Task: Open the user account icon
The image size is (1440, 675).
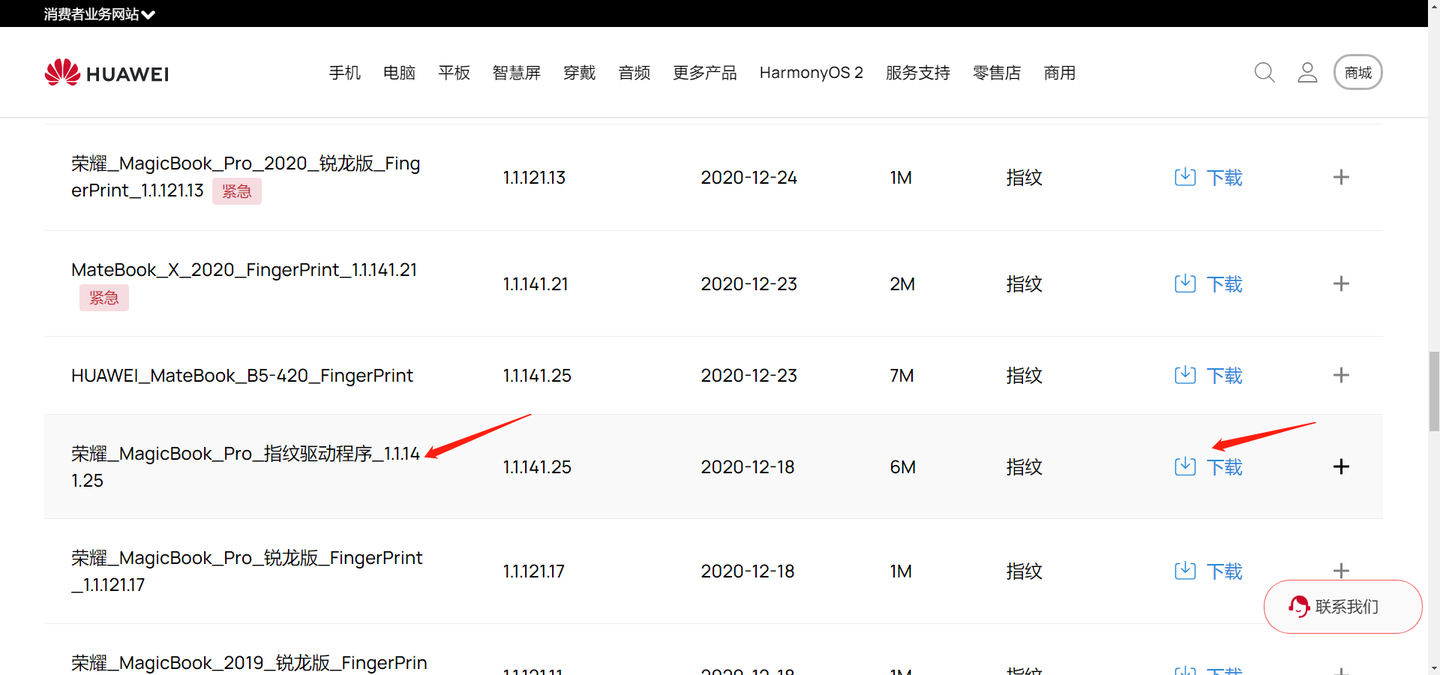Action: pos(1307,72)
